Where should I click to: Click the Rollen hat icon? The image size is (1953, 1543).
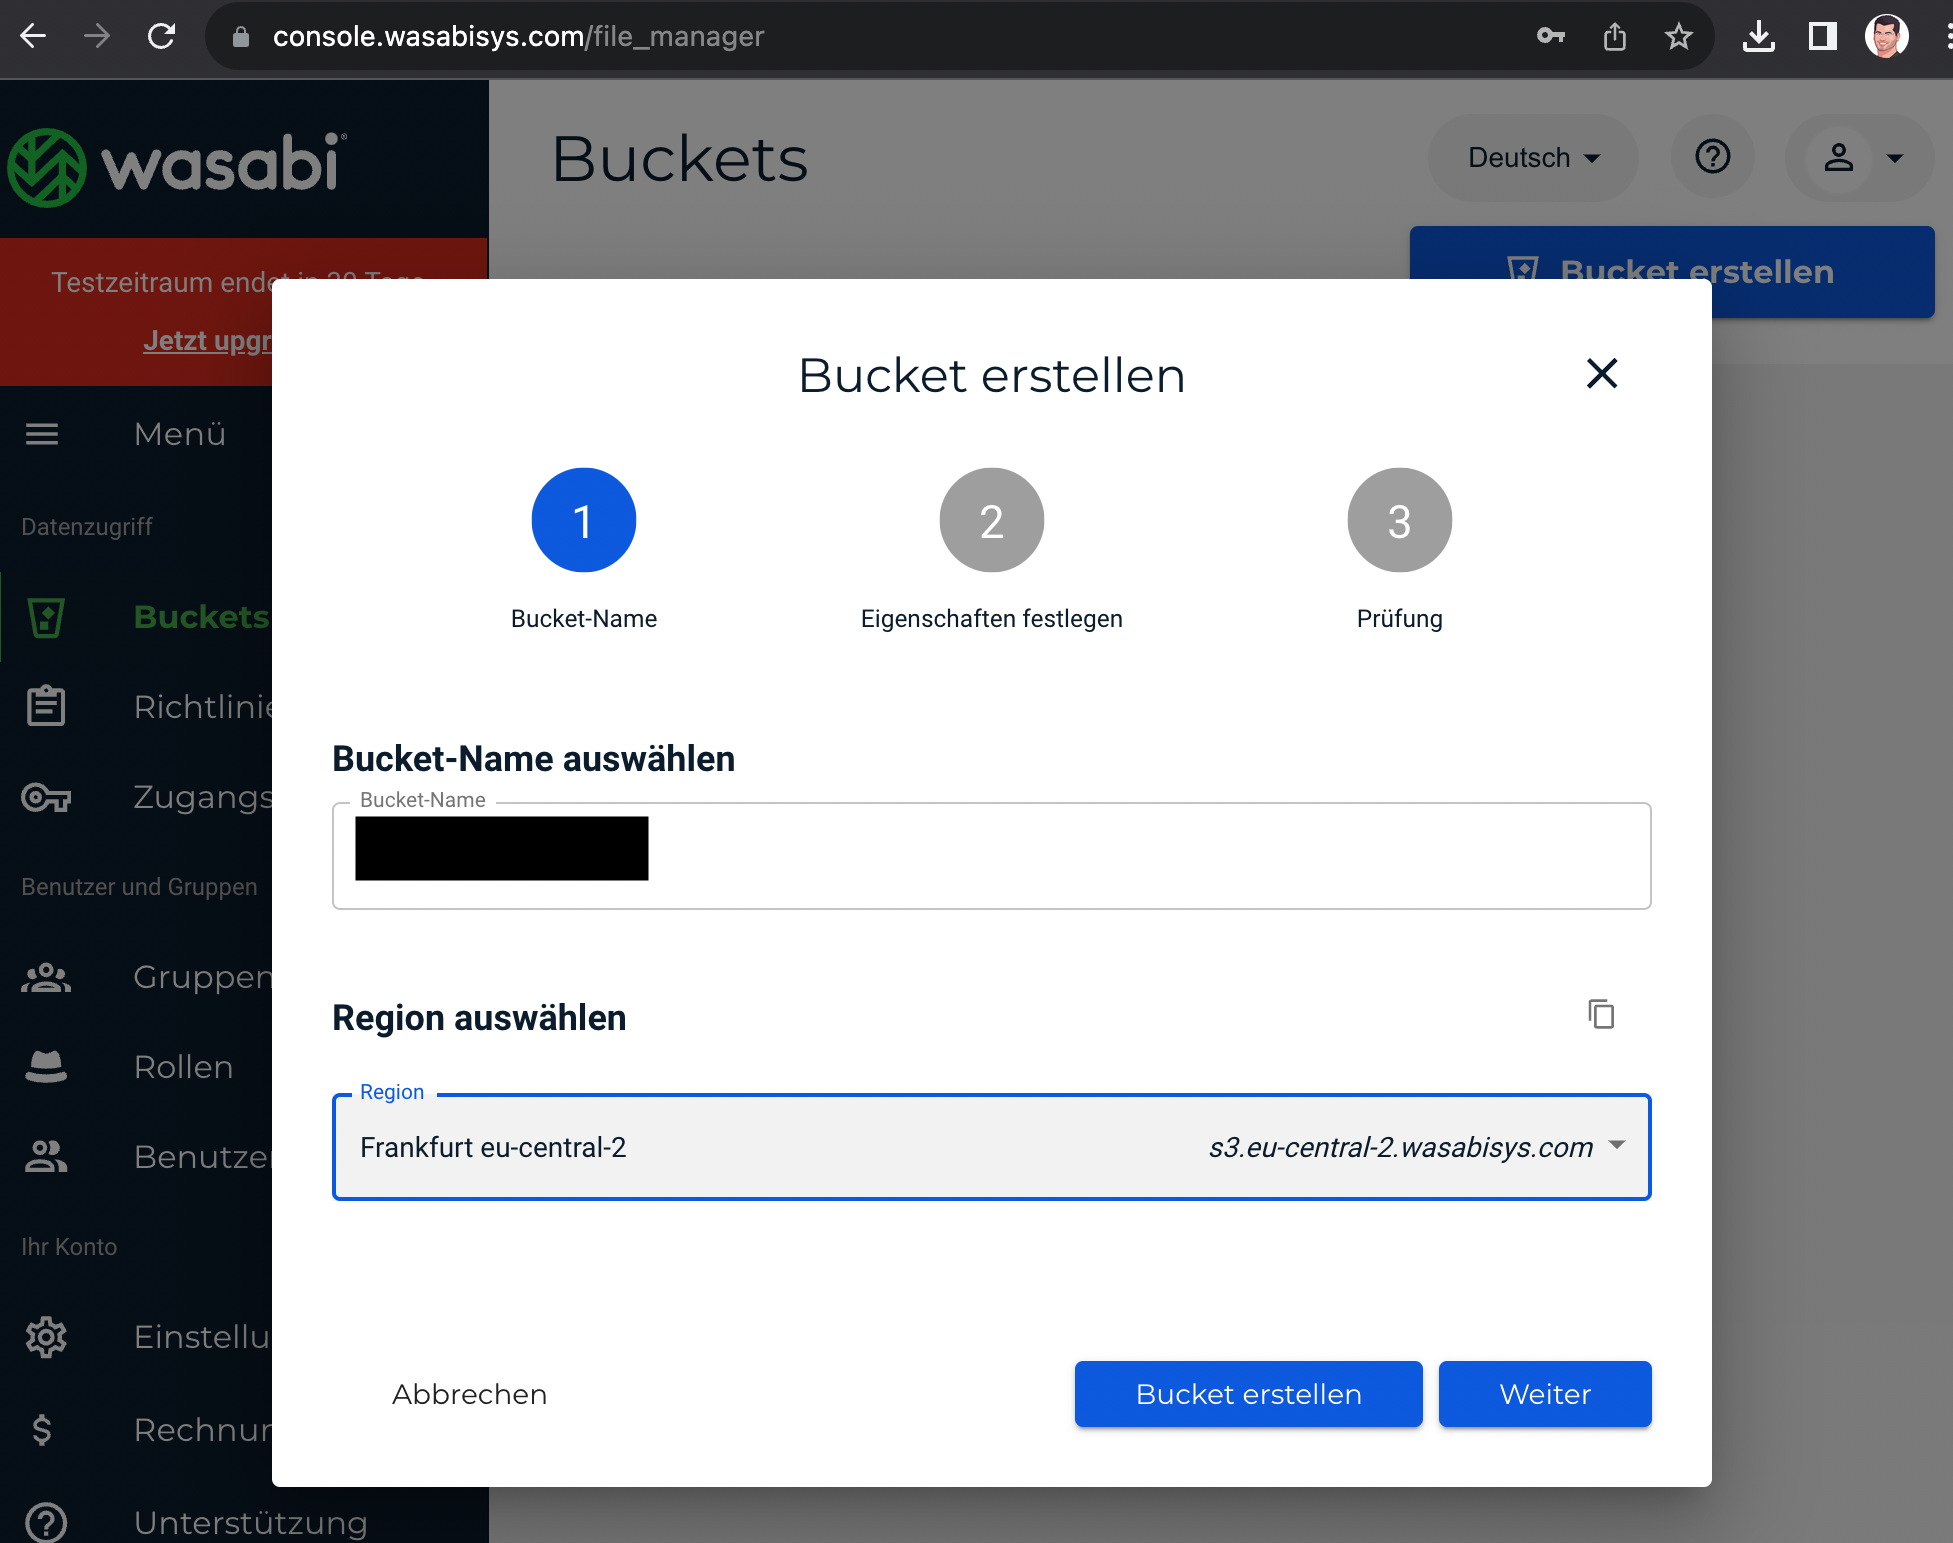[x=46, y=1067]
